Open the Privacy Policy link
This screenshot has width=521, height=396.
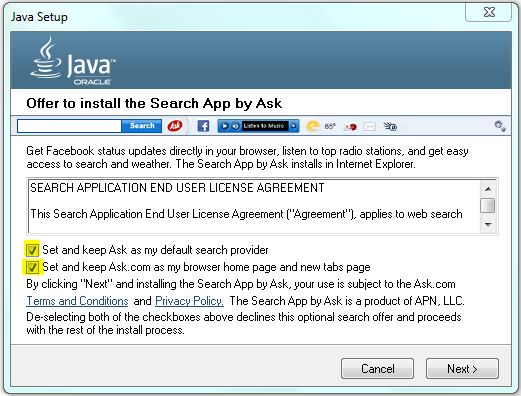point(189,301)
